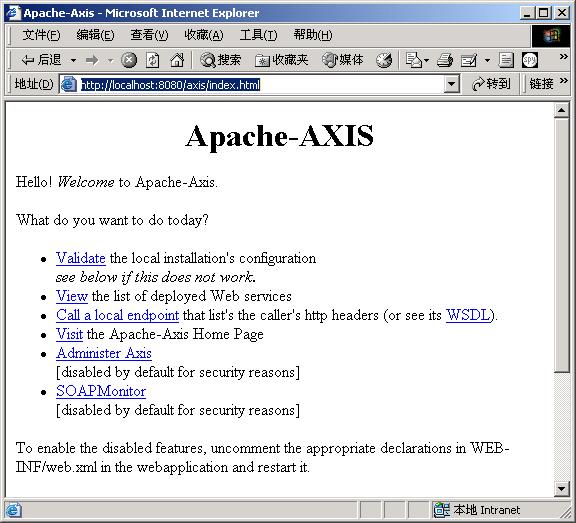The height and width of the screenshot is (523, 576).
Task: Open the 查看(V) menu
Action: pos(149,35)
